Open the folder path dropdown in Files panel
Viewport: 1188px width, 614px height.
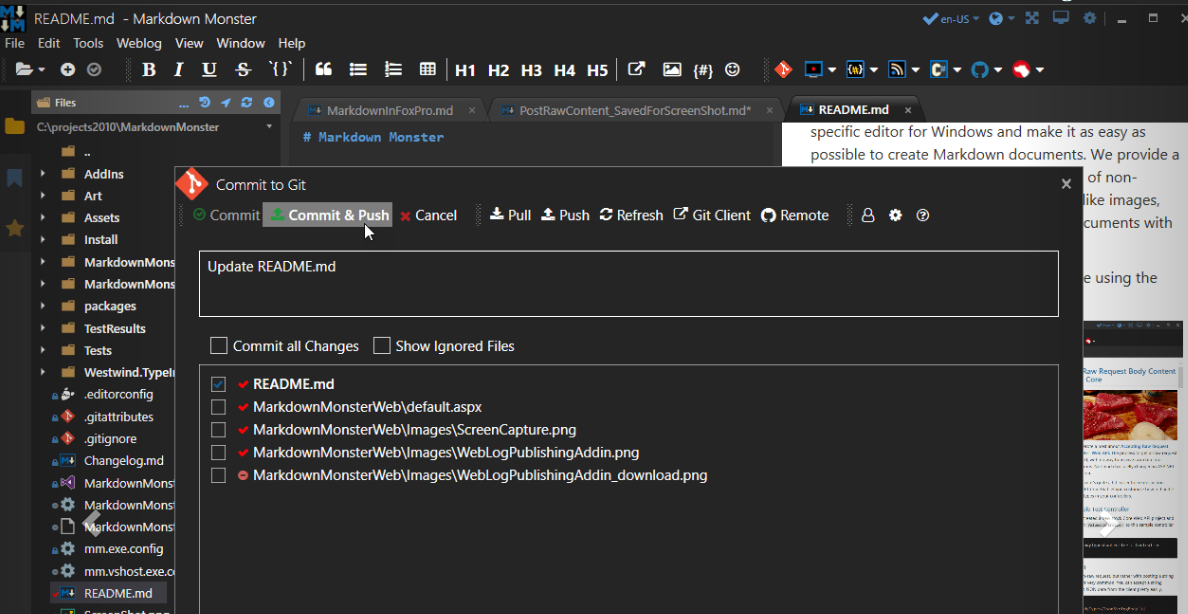click(x=269, y=127)
